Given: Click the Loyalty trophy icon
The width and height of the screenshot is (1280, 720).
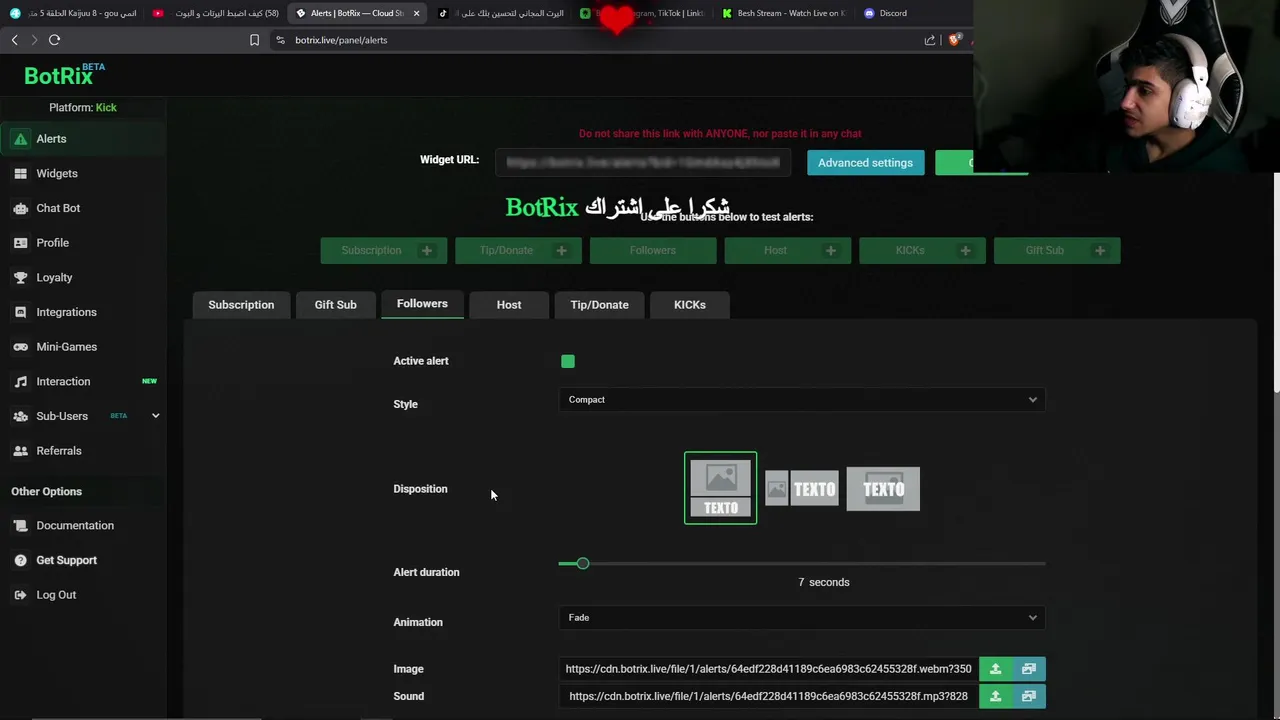Looking at the screenshot, I should click(20, 277).
